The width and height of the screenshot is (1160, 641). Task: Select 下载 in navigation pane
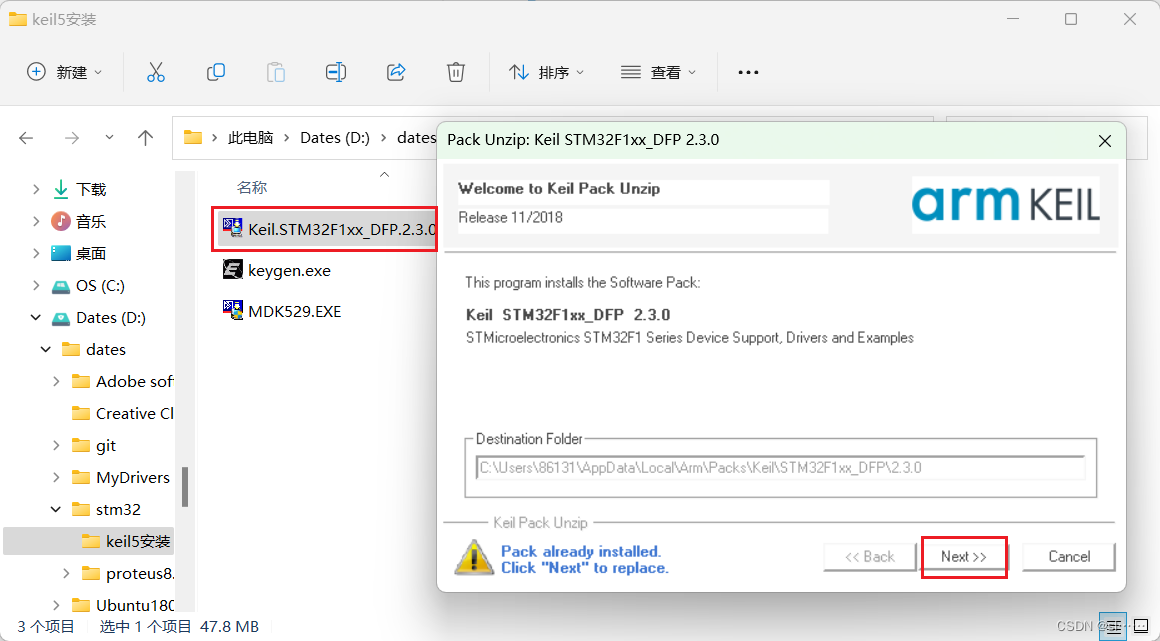(91, 189)
